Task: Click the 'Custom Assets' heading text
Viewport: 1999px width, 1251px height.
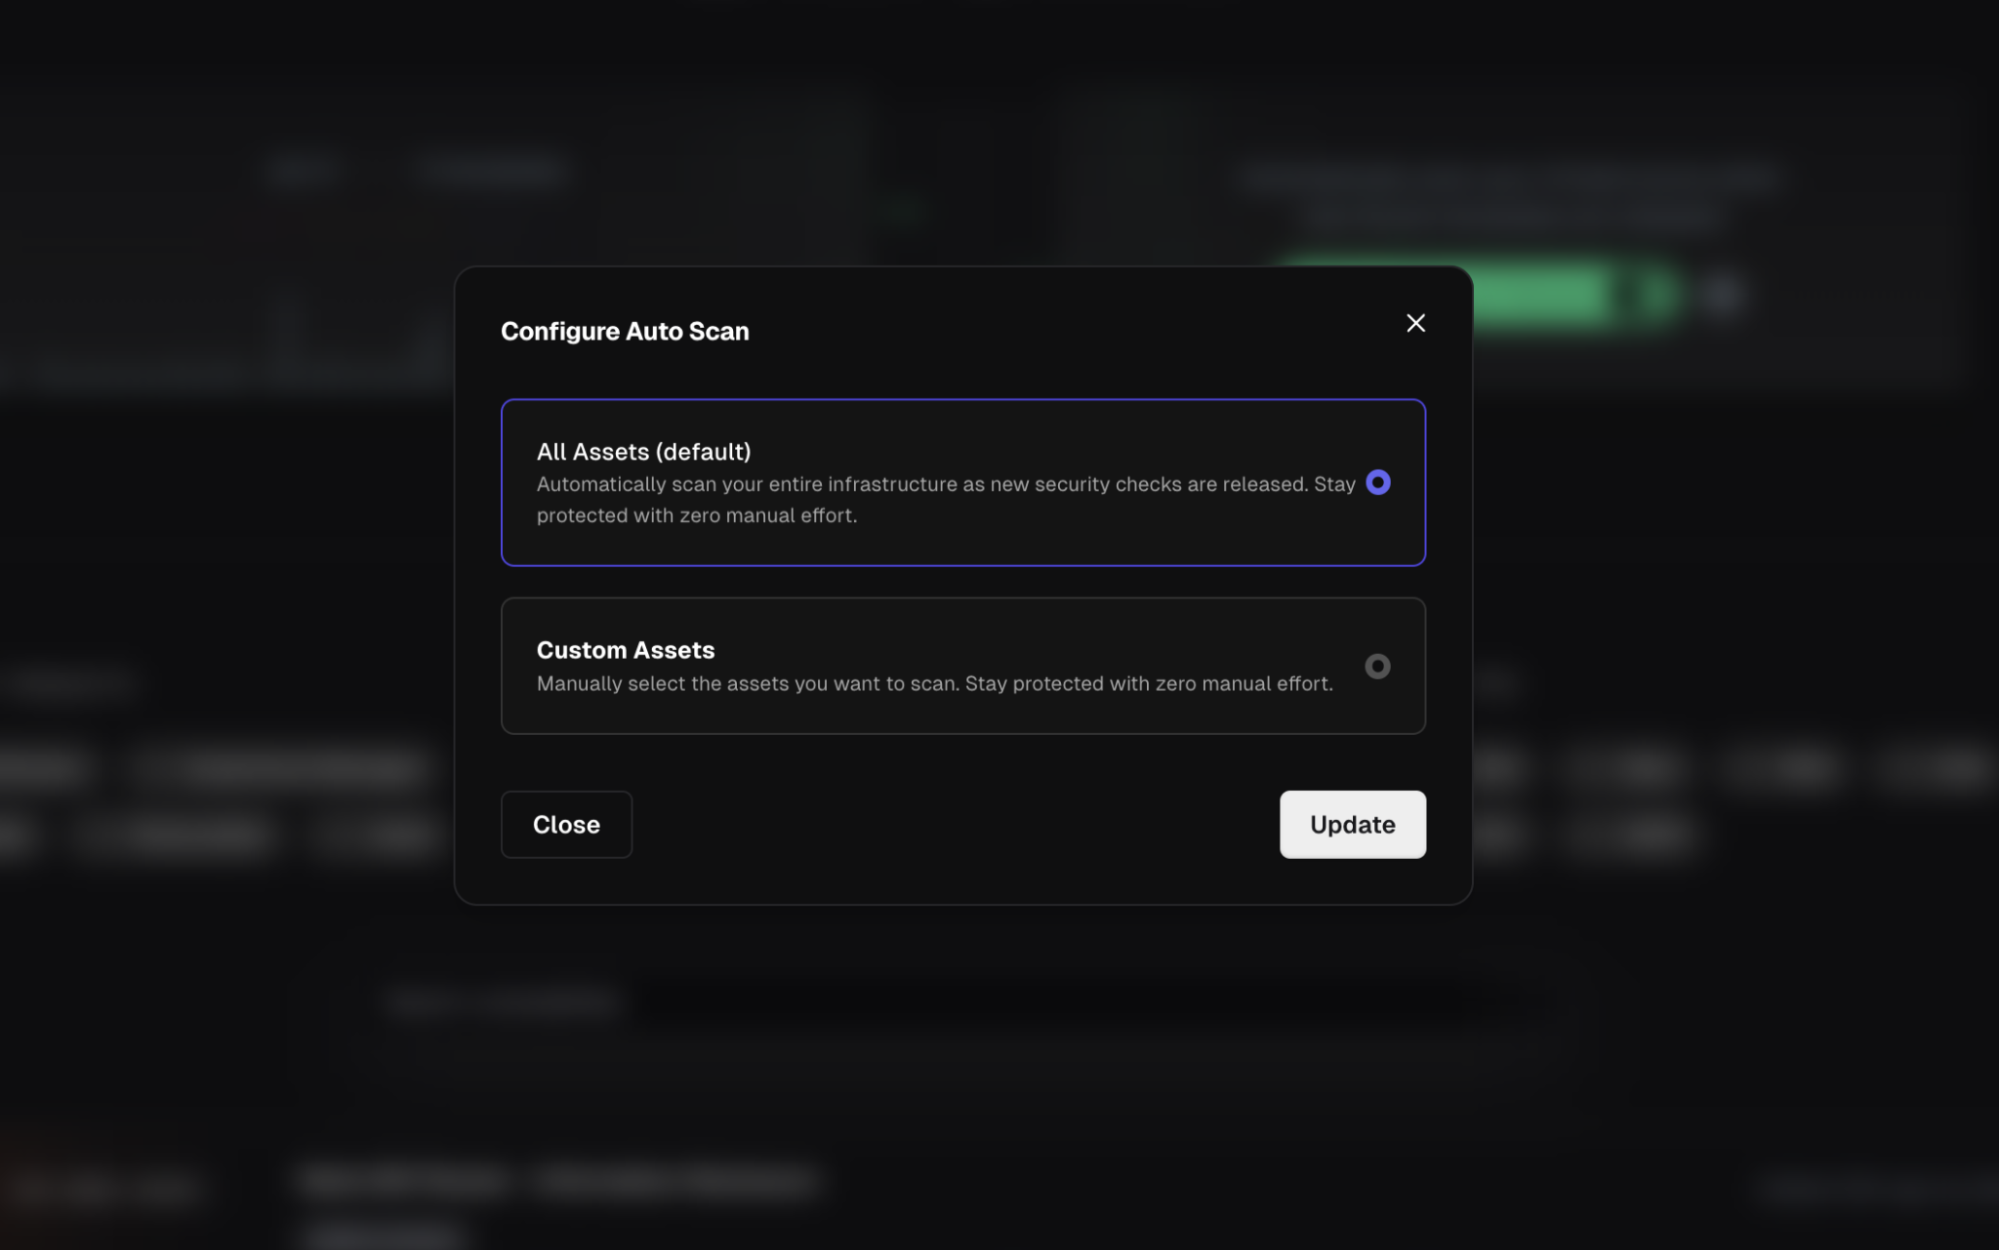Action: 625,650
